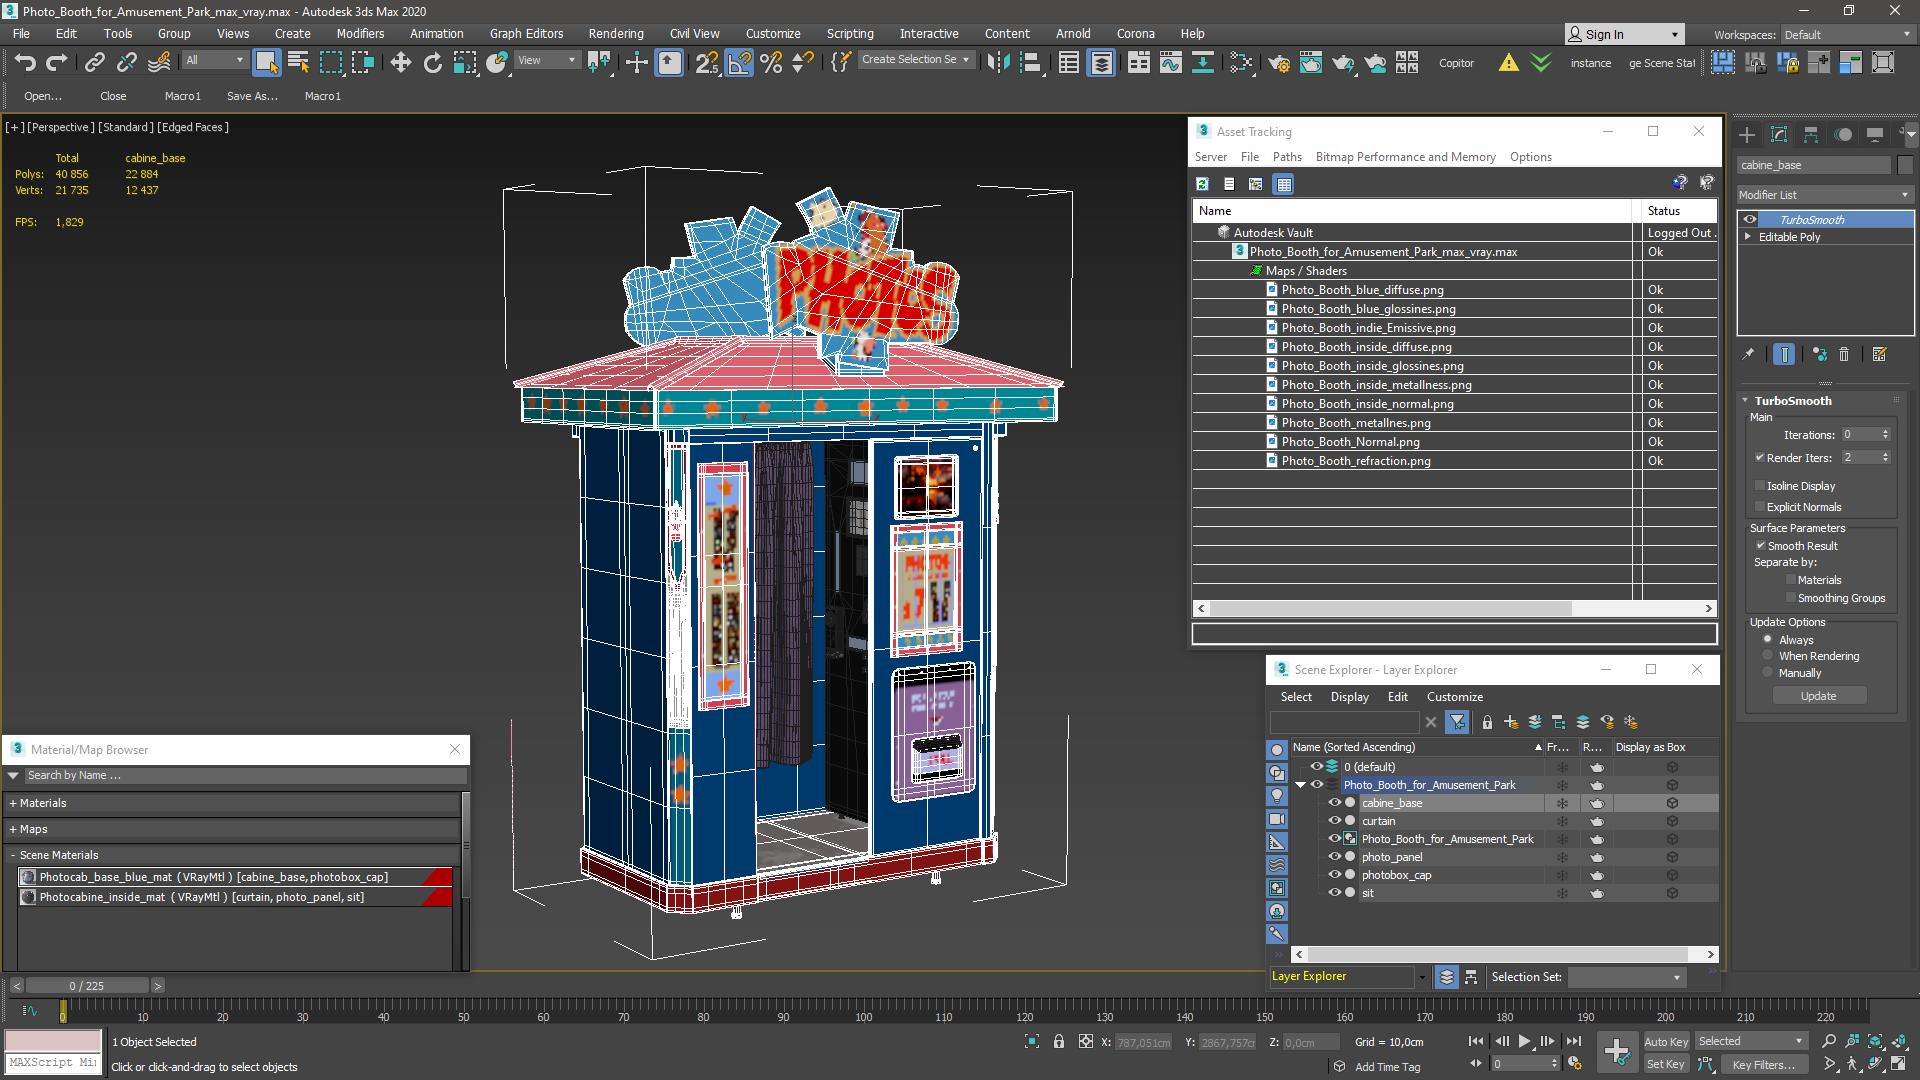Switch Asset Tracking to table view icon

[1284, 184]
